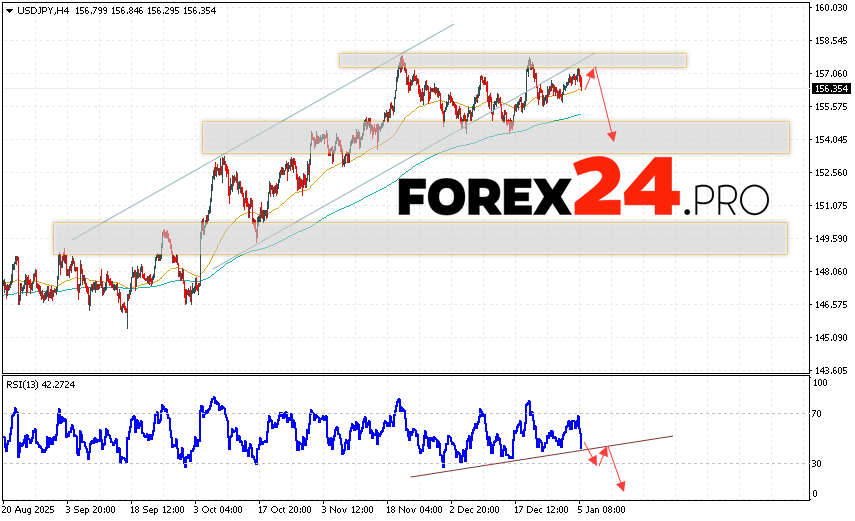The height and width of the screenshot is (521, 855).
Task: Click the 5 Jan 08:00 date label
Action: tap(603, 508)
